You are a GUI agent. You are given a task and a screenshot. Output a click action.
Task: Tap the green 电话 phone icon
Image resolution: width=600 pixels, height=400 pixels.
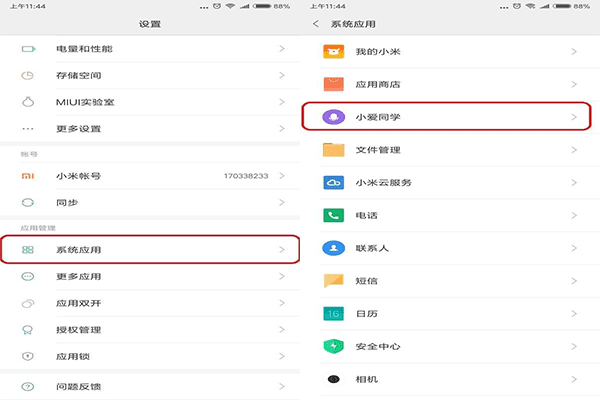coord(334,216)
